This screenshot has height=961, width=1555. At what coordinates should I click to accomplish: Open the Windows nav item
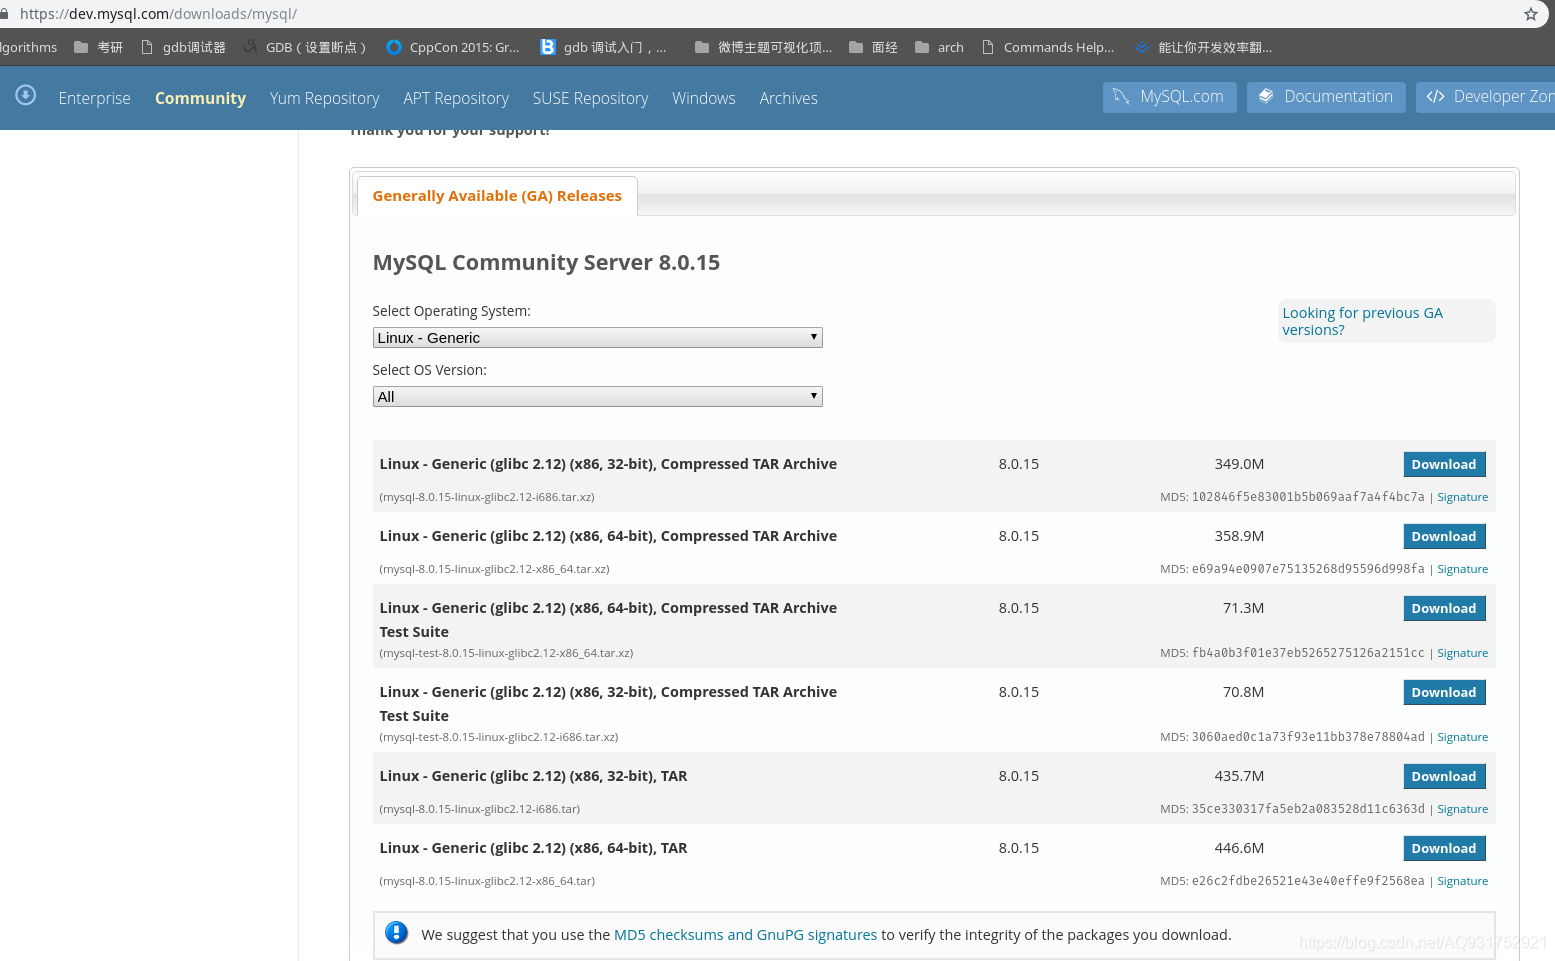[x=703, y=98]
